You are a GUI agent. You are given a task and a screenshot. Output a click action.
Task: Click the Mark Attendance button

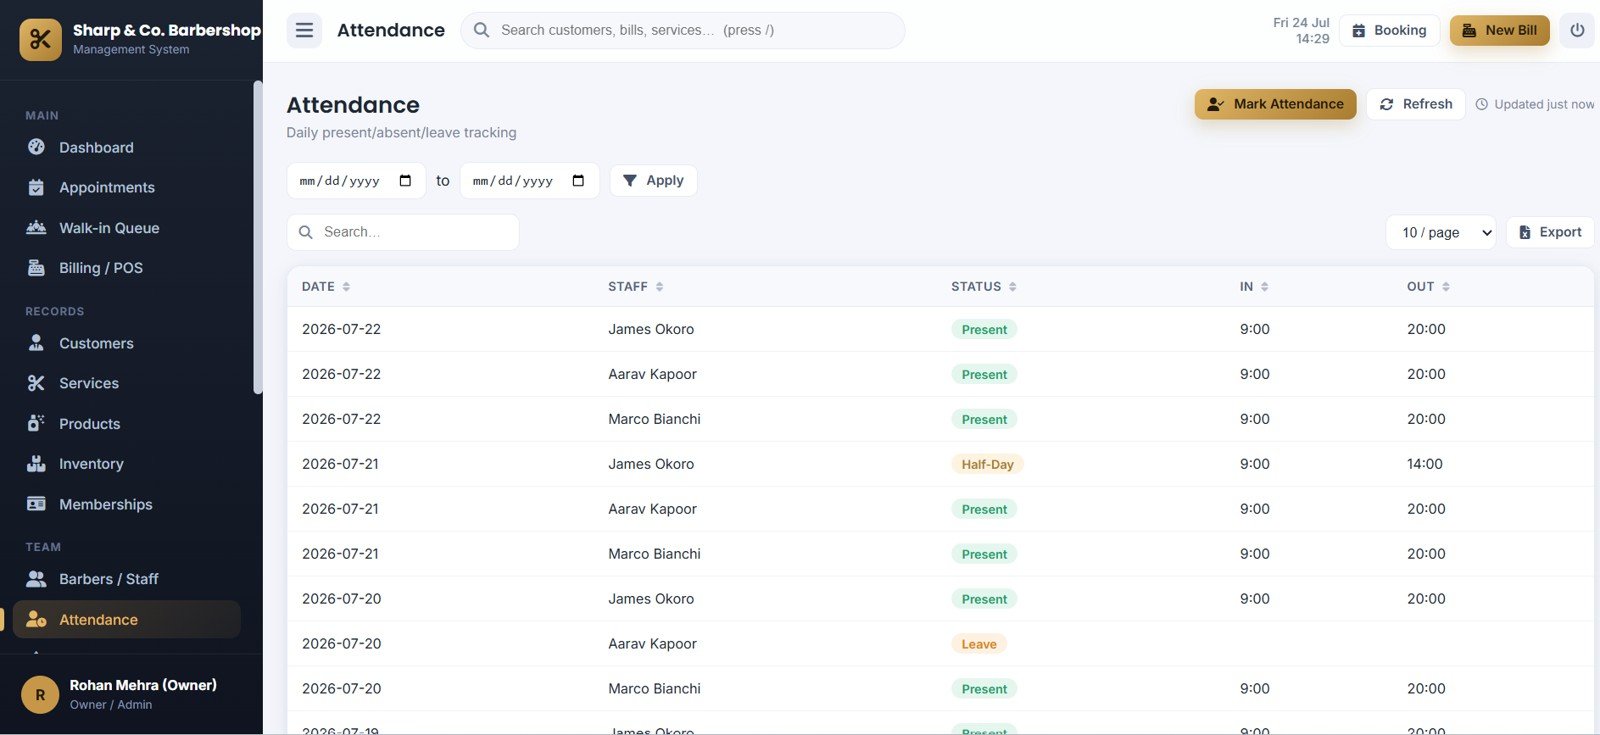(1275, 104)
